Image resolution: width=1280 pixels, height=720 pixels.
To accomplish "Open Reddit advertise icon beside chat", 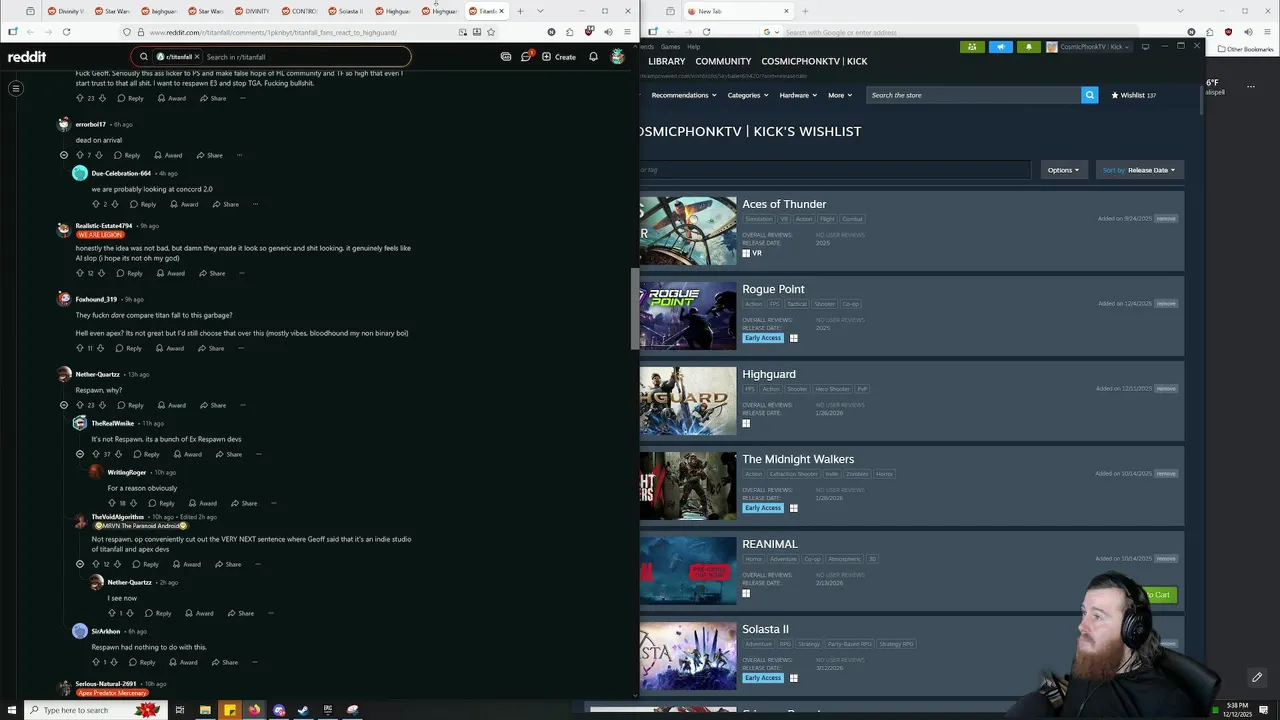I will tap(506, 57).
